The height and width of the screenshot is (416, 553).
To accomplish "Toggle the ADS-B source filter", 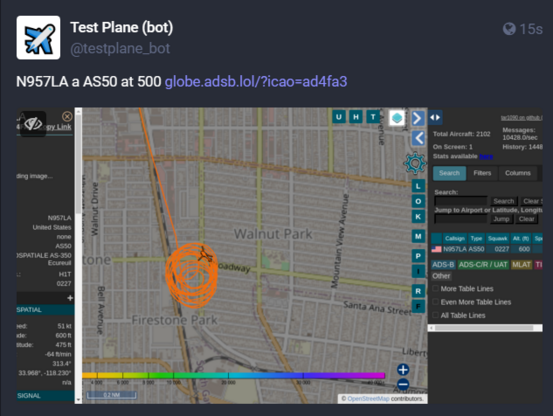I will (x=443, y=265).
